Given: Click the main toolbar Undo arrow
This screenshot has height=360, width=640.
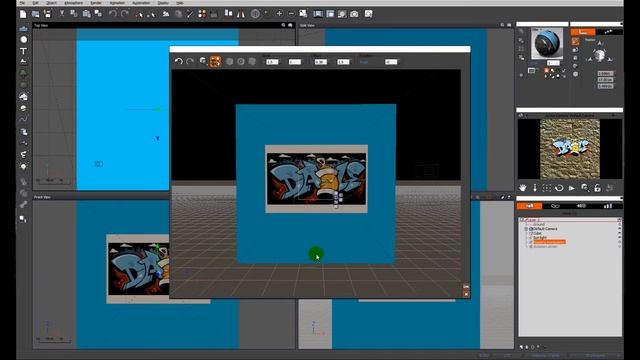Looking at the screenshot, I should pyautogui.click(x=112, y=14).
